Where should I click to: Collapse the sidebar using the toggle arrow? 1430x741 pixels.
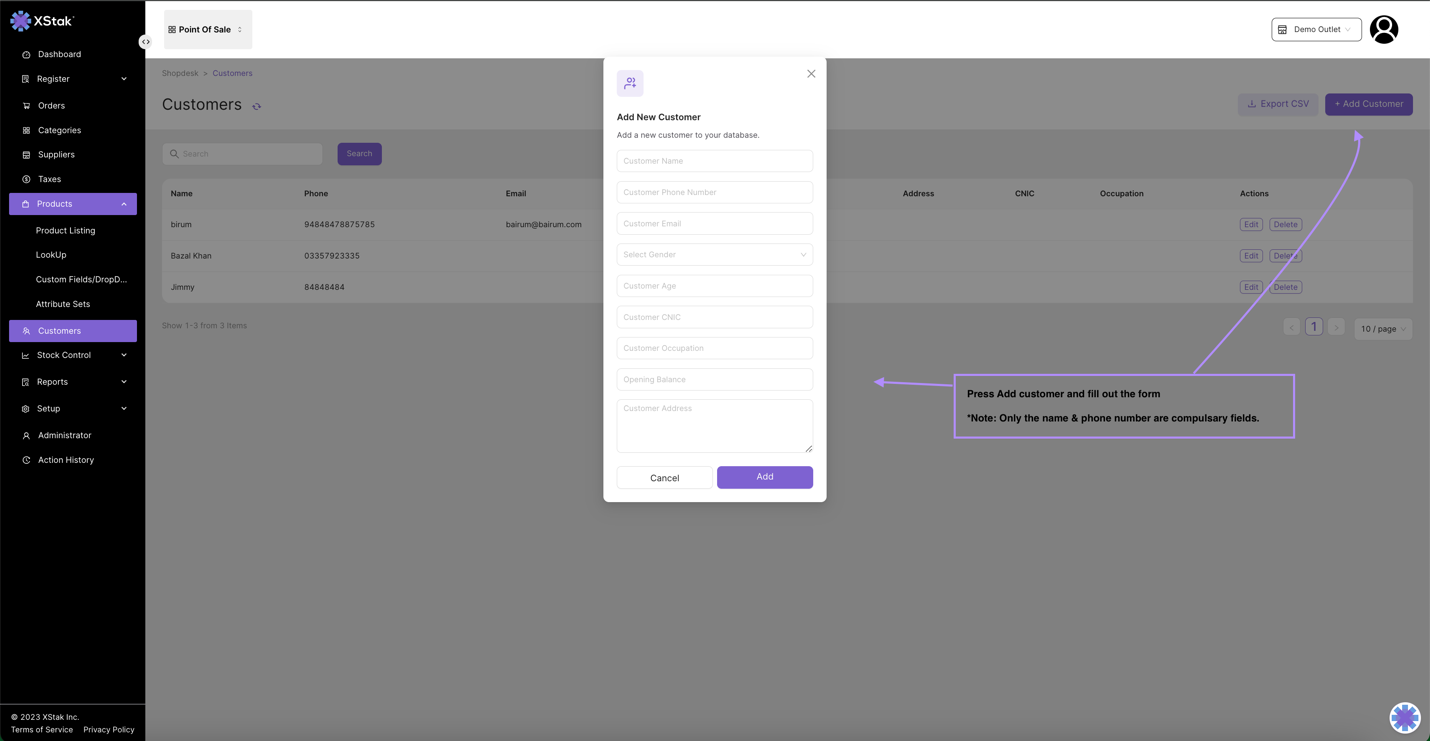[x=145, y=42]
